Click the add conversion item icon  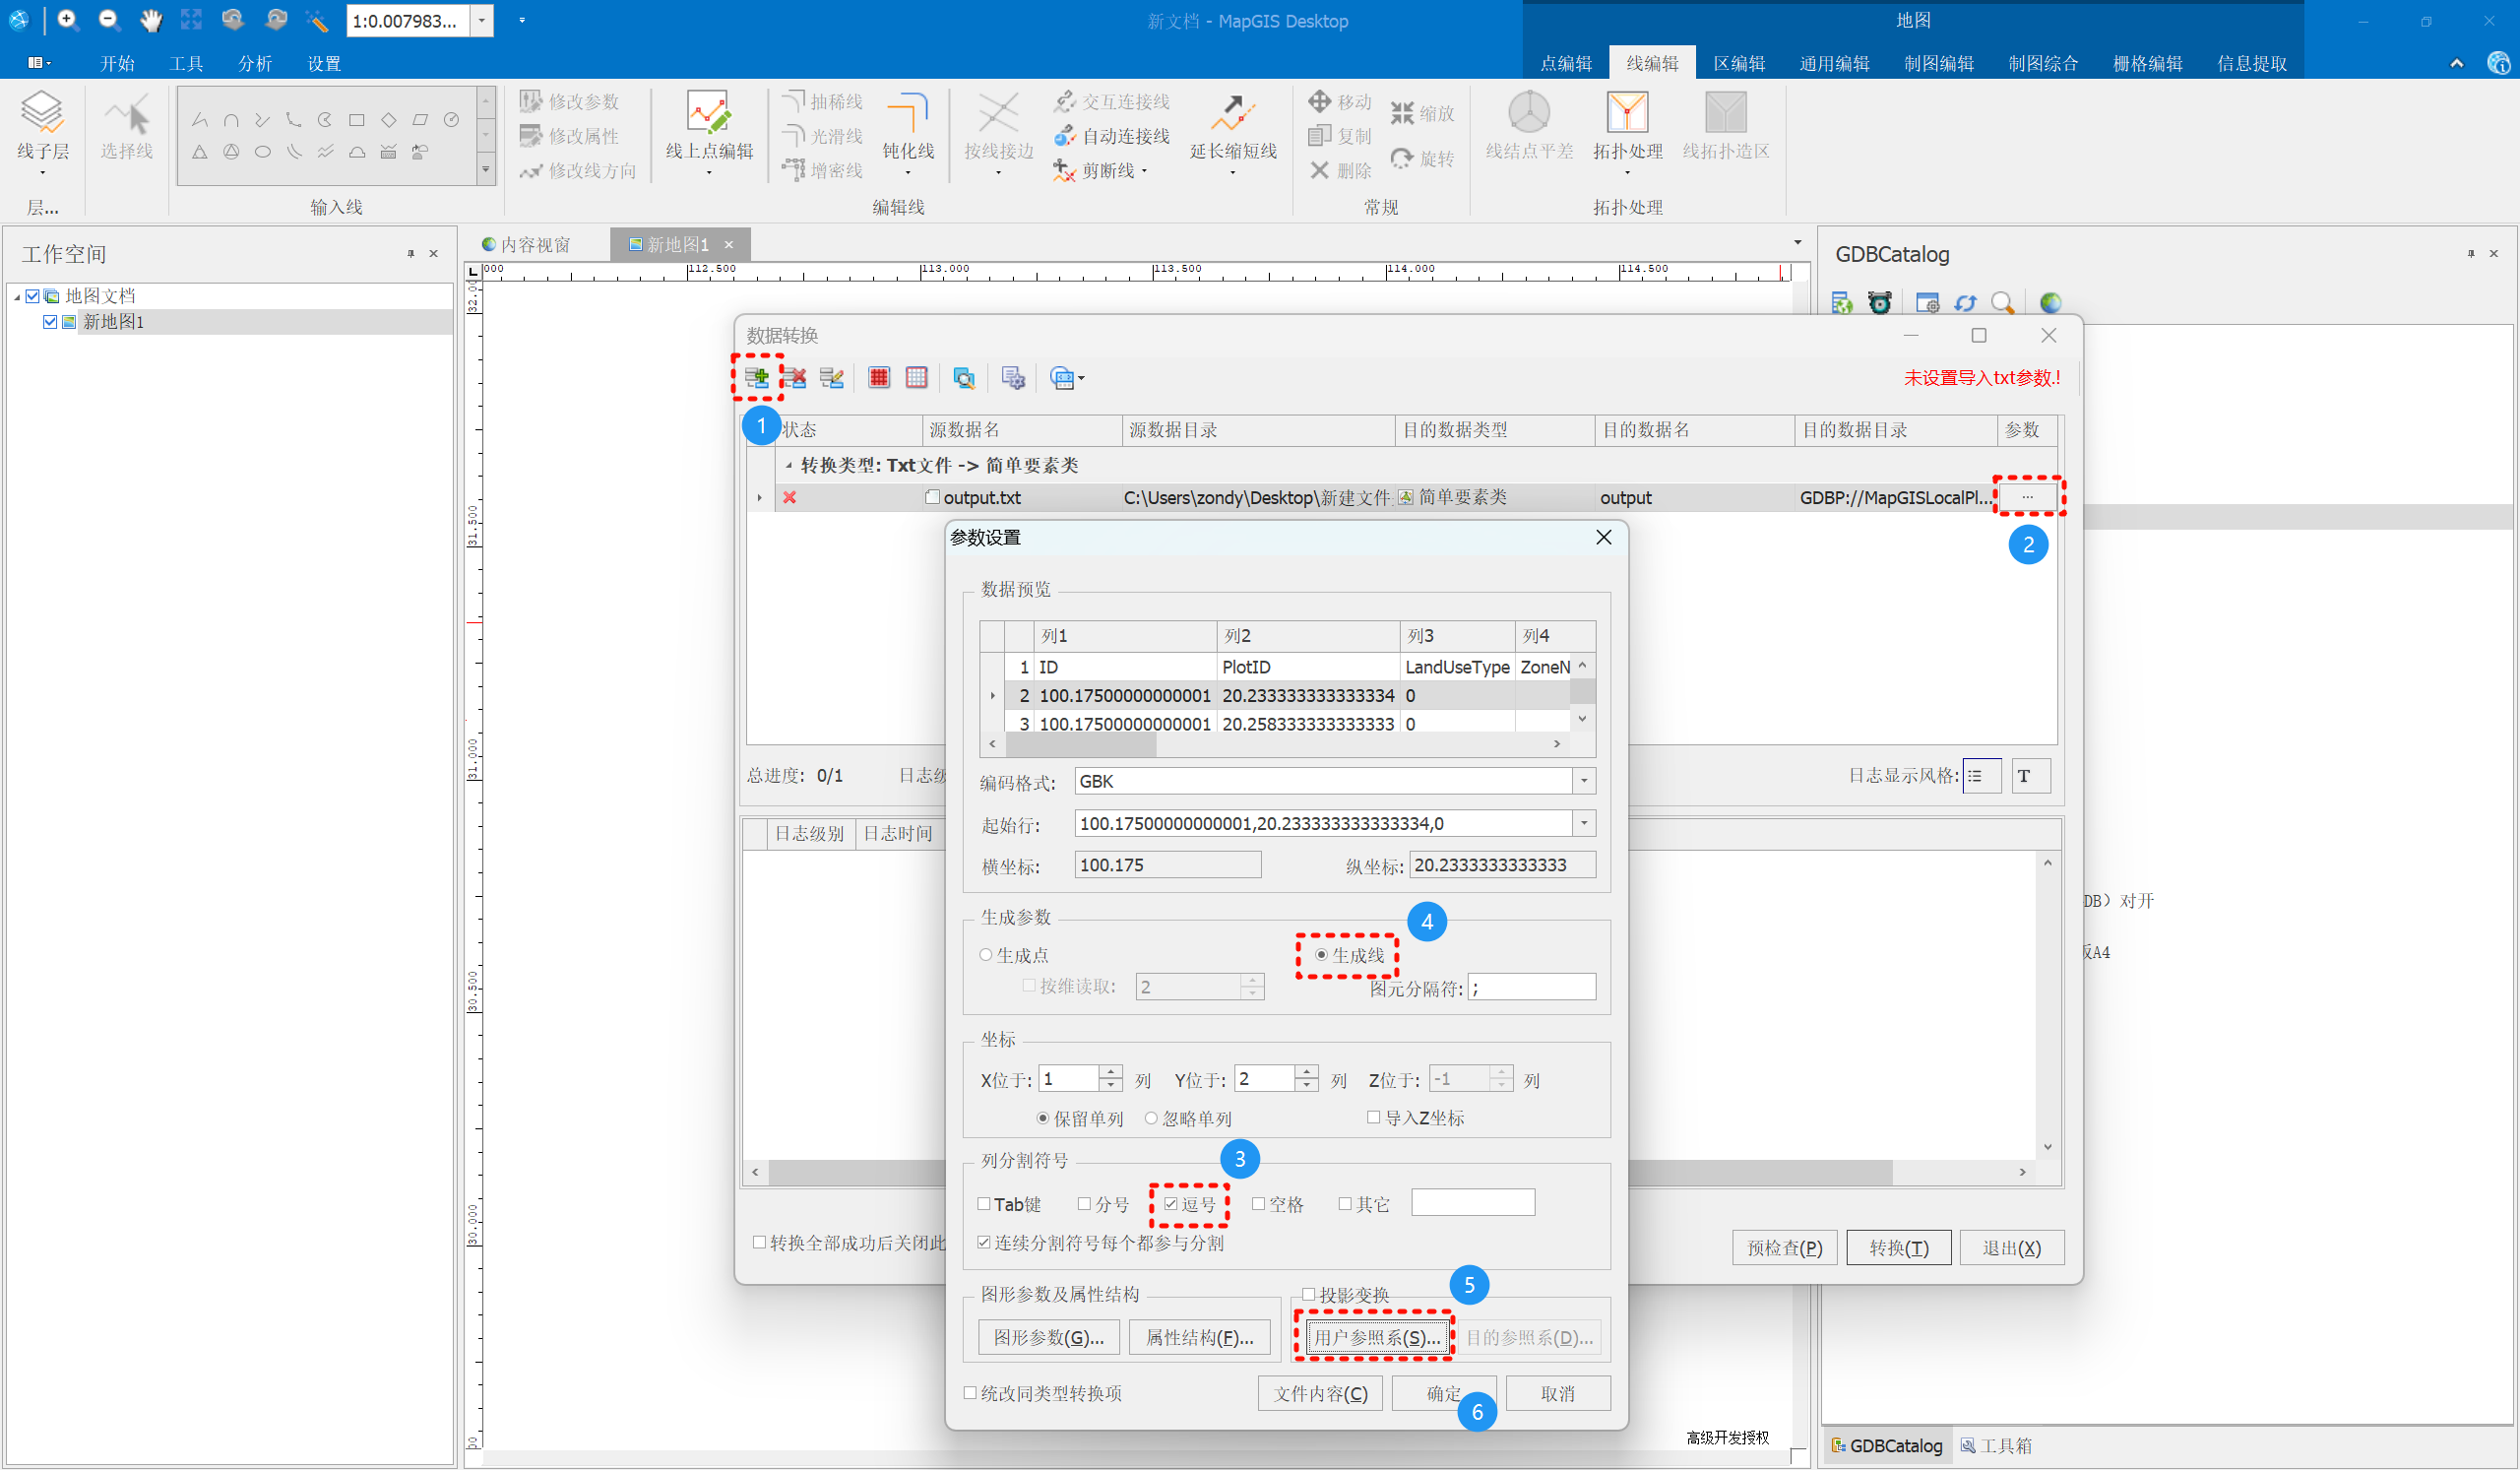tap(757, 378)
